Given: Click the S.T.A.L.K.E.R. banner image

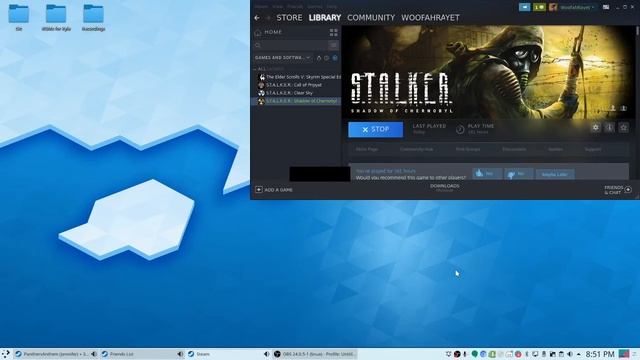Looking at the screenshot, I should (x=488, y=73).
